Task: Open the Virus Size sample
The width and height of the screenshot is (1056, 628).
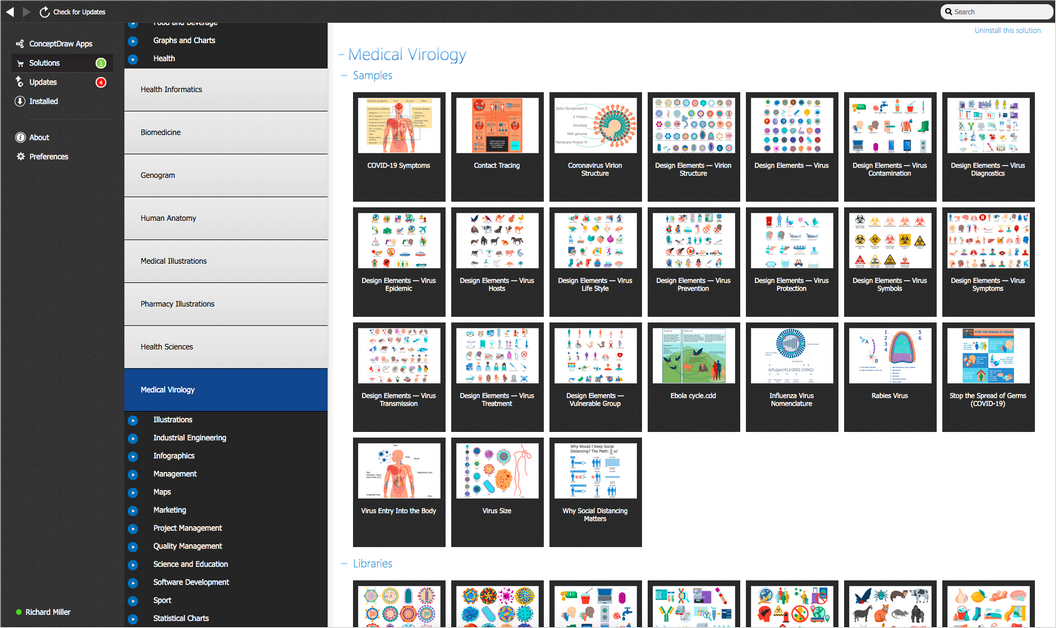Action: pyautogui.click(x=497, y=493)
